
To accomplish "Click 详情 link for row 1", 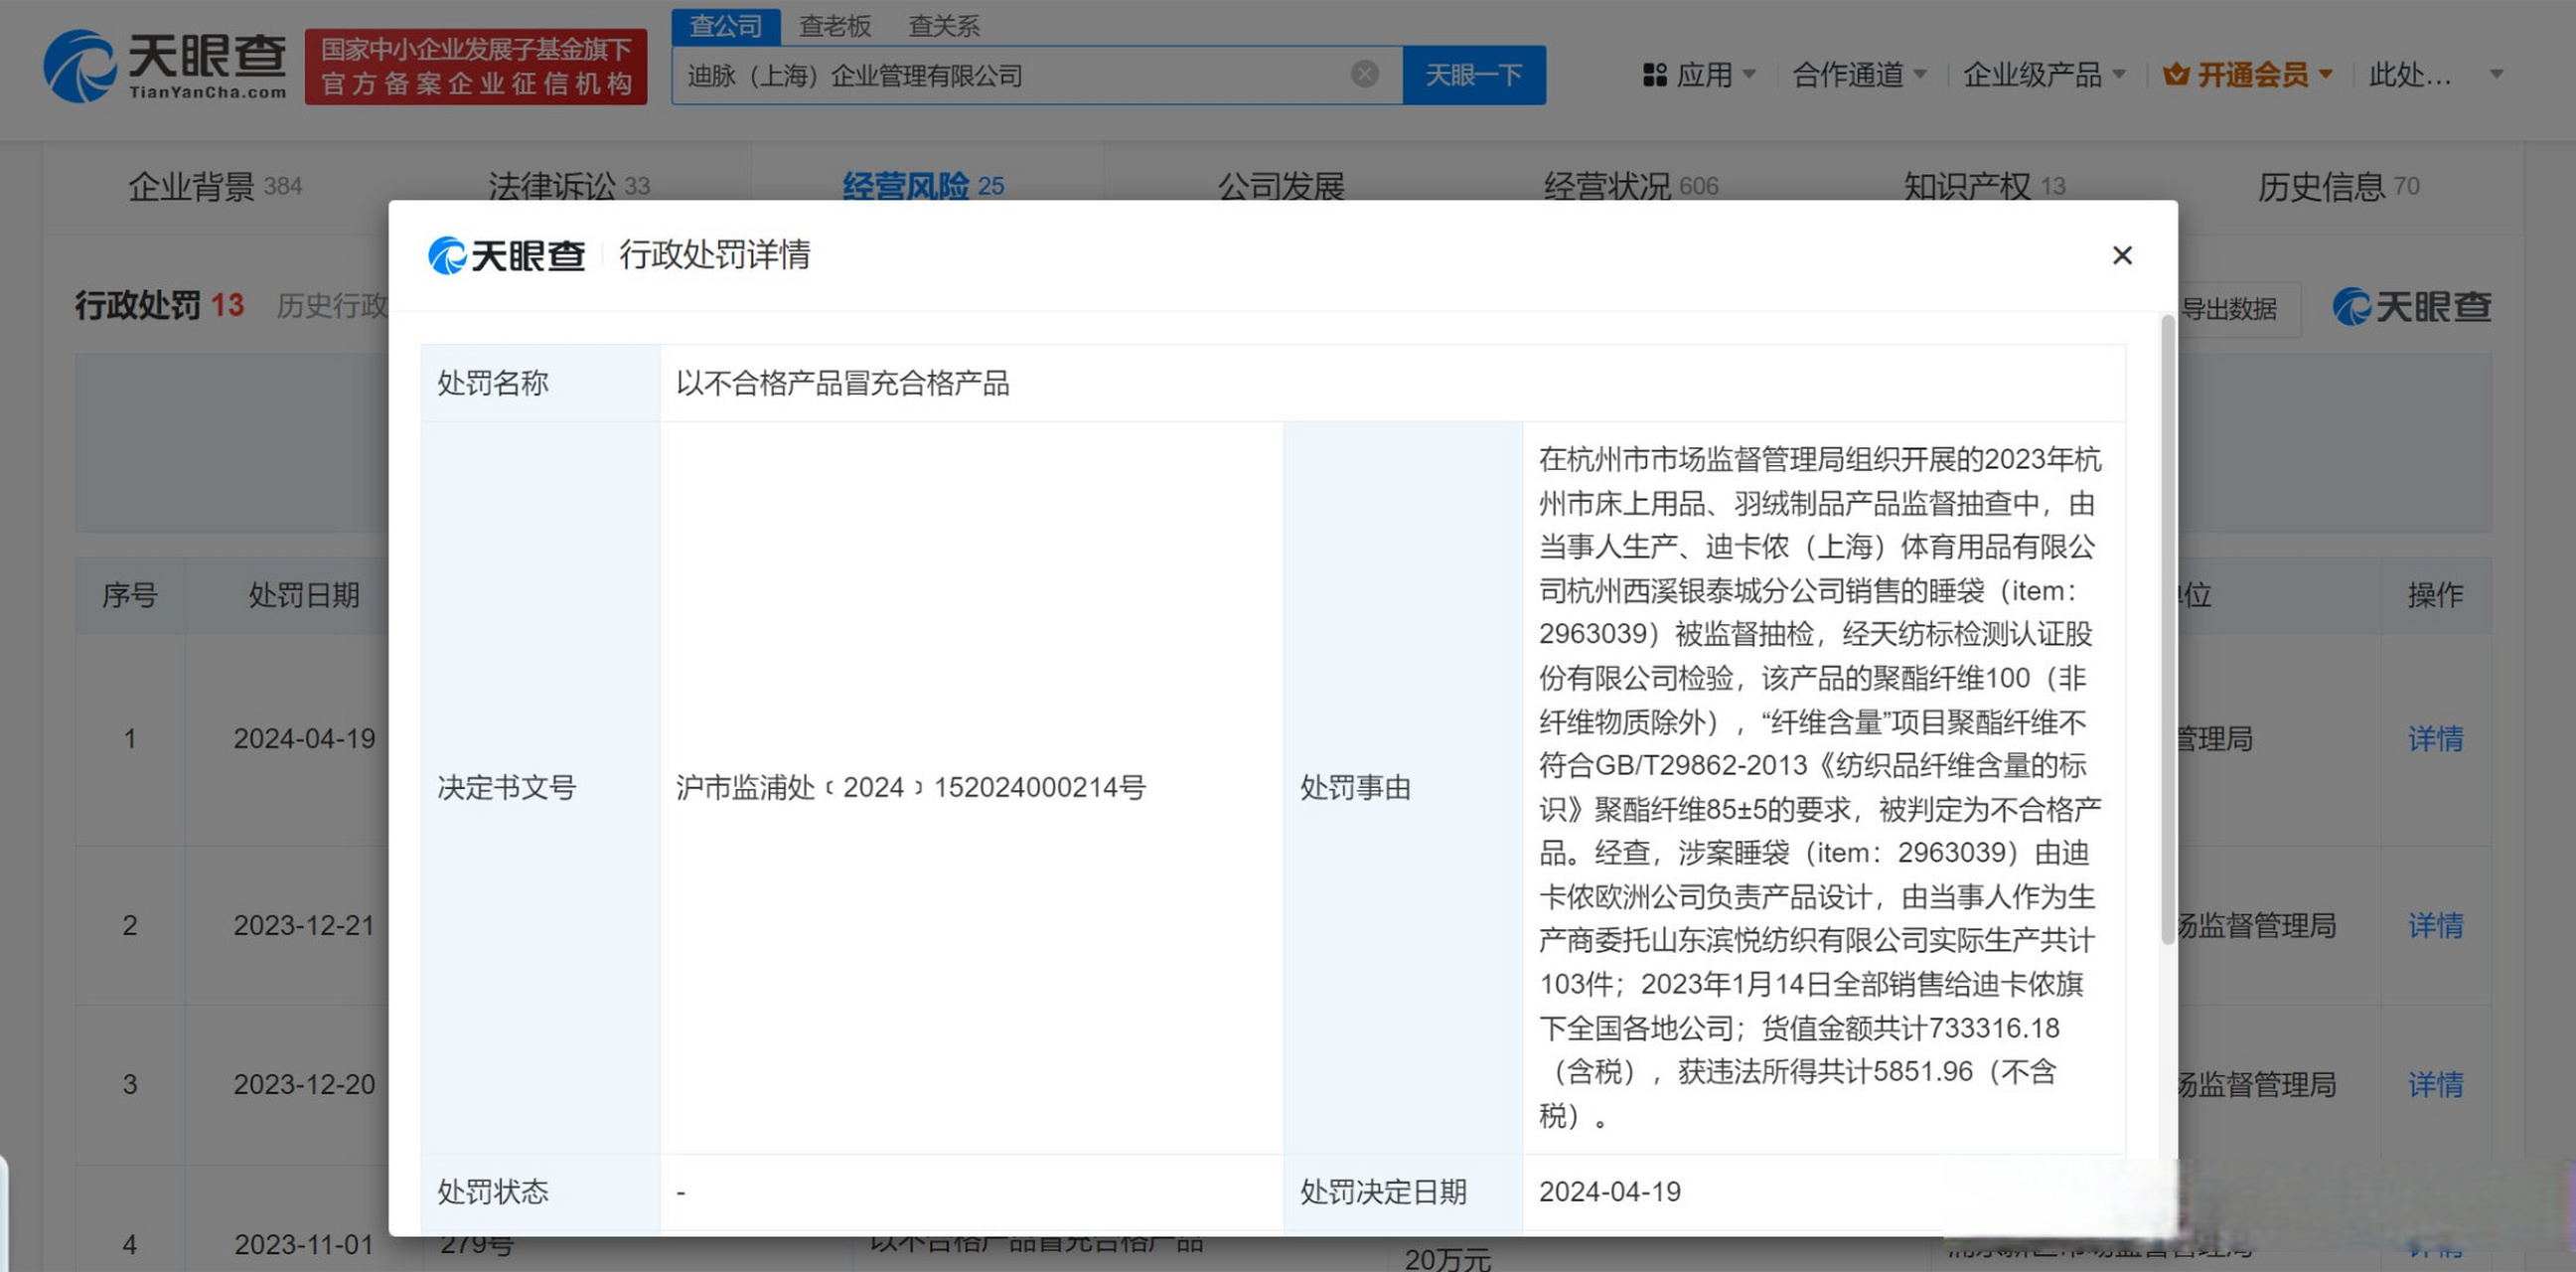I will [2435, 739].
